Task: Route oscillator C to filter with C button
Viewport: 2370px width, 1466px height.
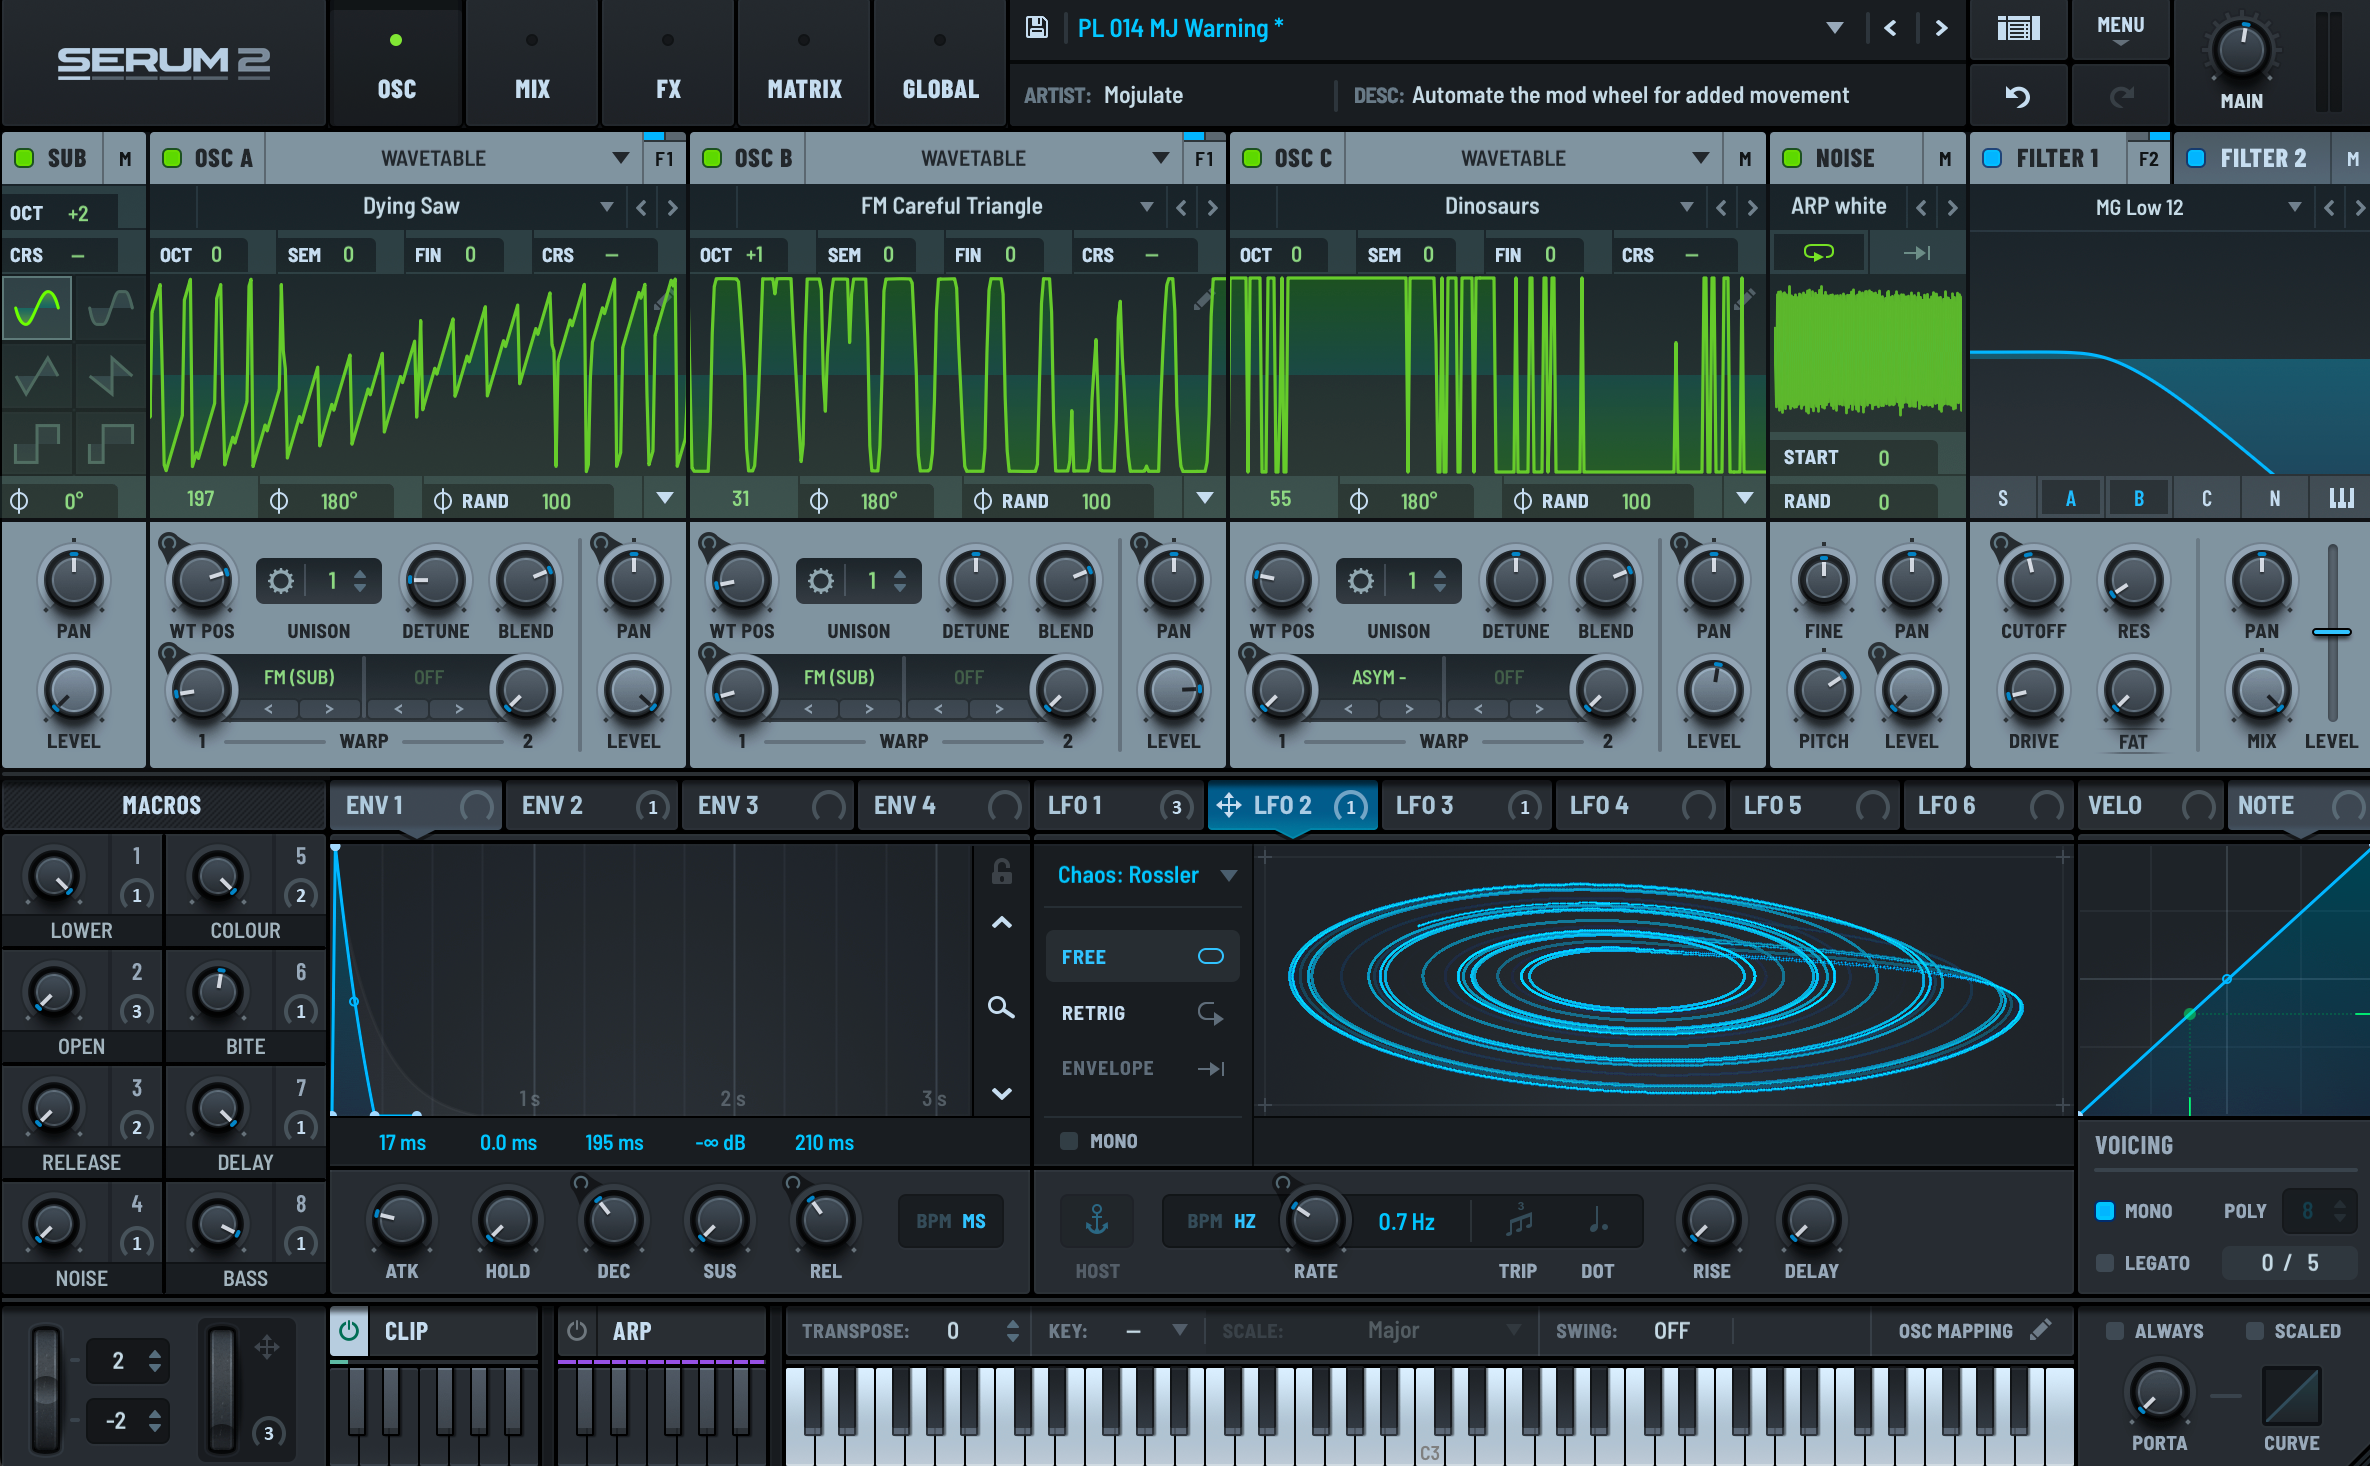Action: click(x=2206, y=498)
